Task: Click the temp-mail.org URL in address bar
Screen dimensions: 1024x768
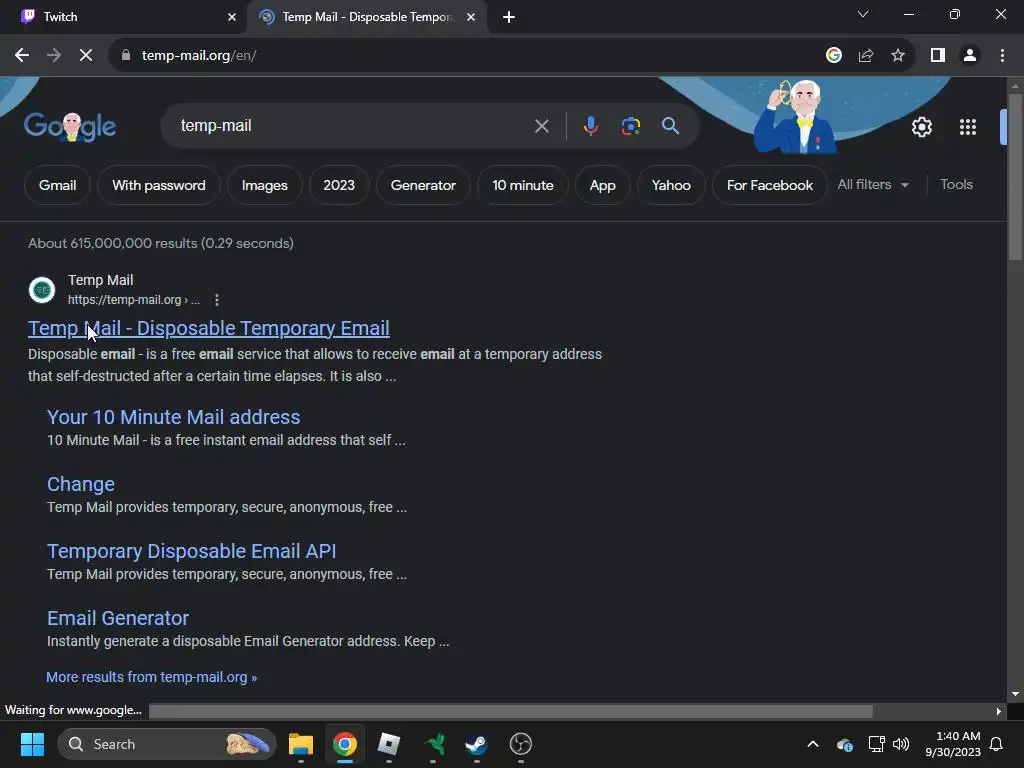Action: 199,56
